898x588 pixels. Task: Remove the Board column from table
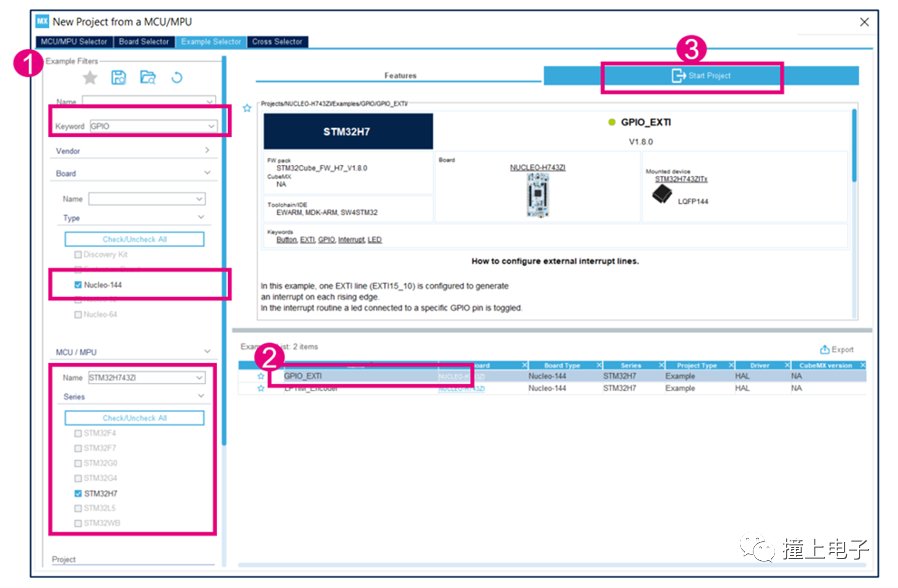pyautogui.click(x=525, y=365)
